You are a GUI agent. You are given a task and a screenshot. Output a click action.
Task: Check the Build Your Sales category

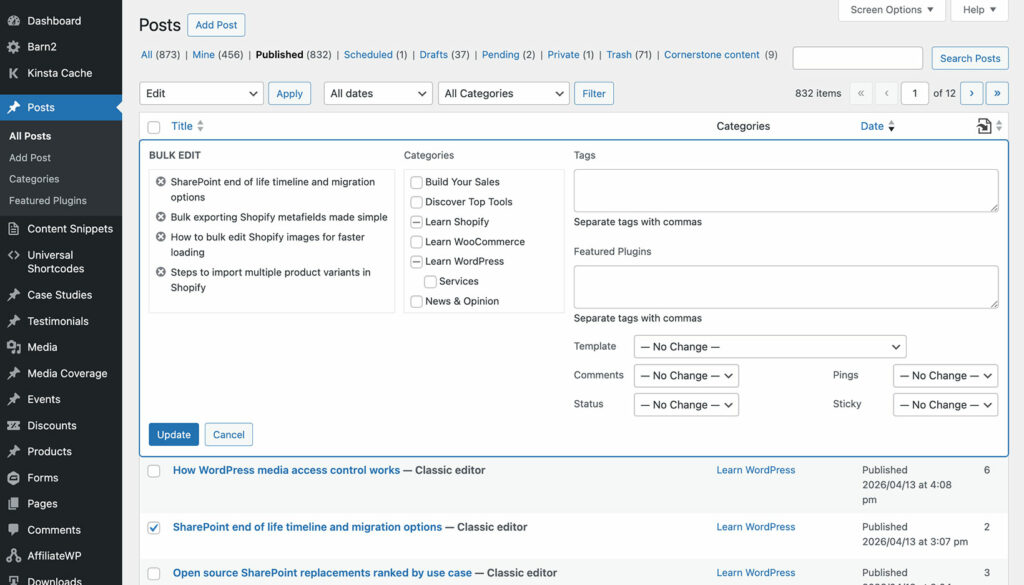coord(416,182)
